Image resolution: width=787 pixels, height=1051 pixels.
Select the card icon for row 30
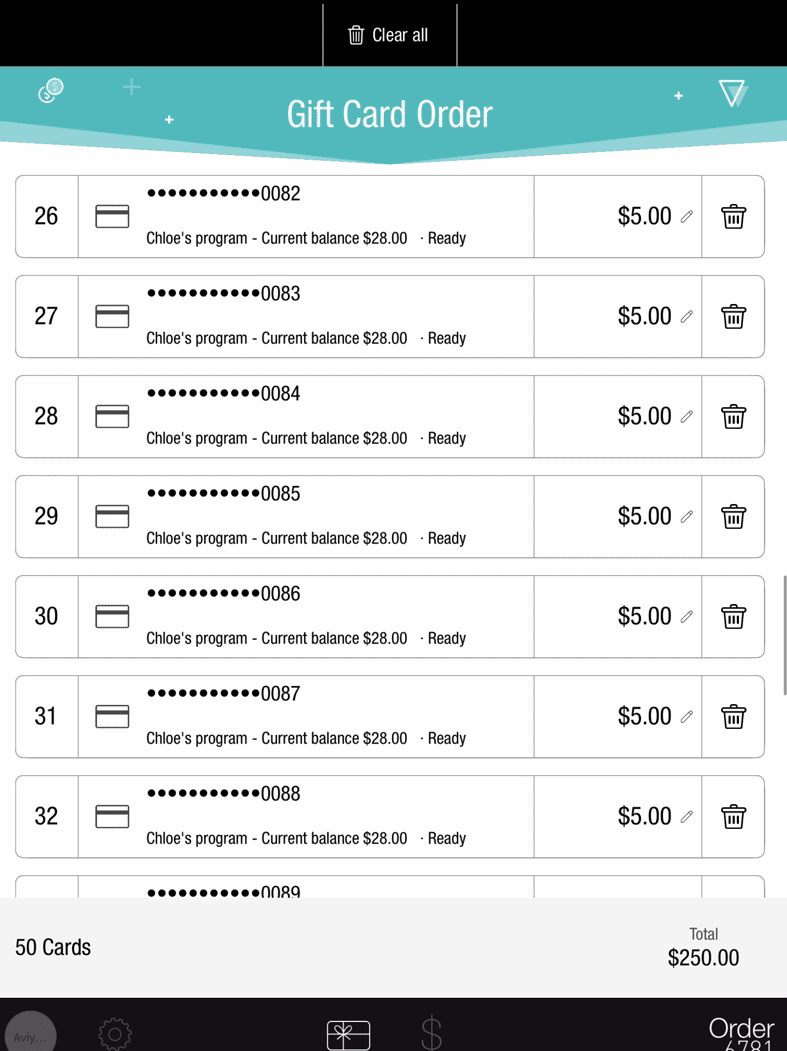click(112, 617)
